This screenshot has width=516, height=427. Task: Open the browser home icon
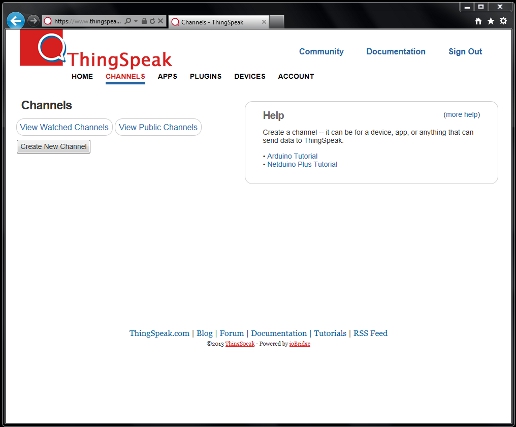pyautogui.click(x=478, y=21)
